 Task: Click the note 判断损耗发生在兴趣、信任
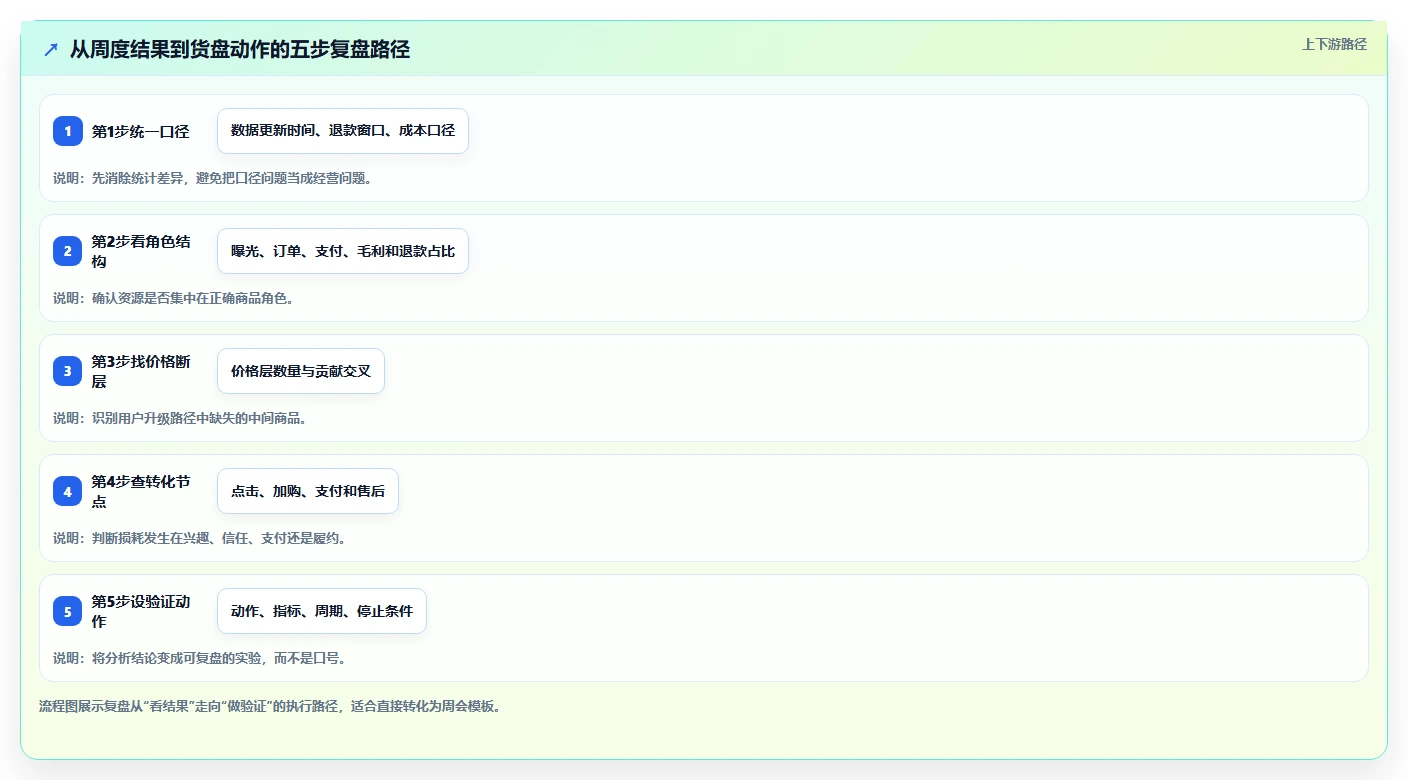pyautogui.click(x=170, y=538)
